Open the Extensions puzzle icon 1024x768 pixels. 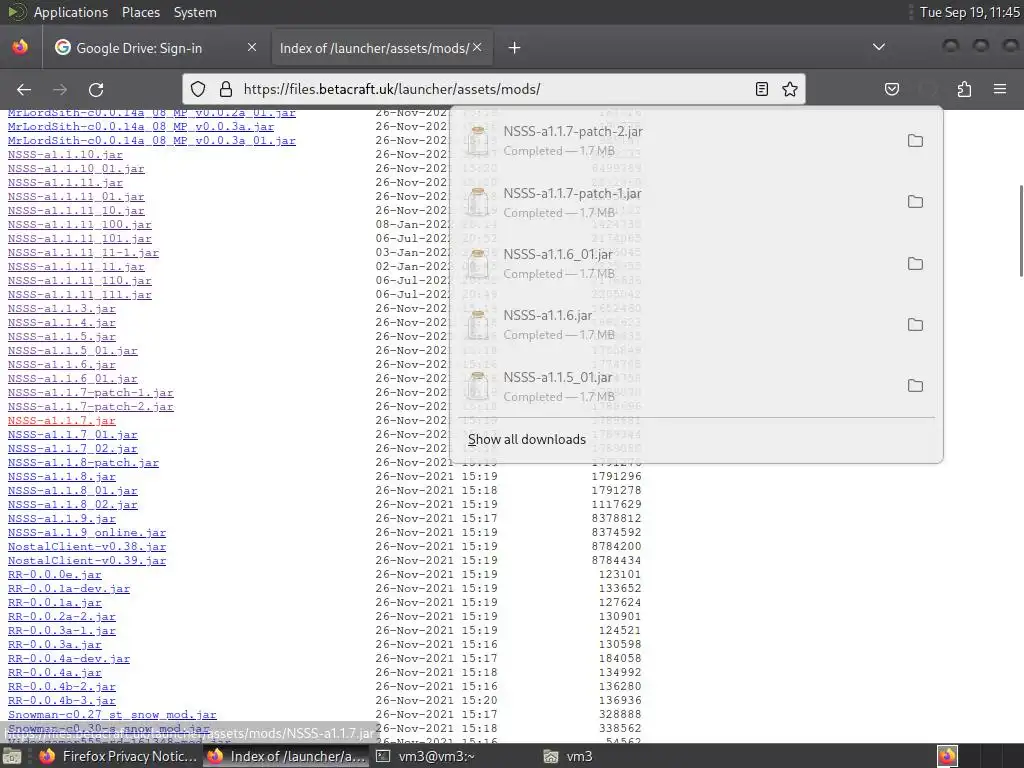[964, 89]
